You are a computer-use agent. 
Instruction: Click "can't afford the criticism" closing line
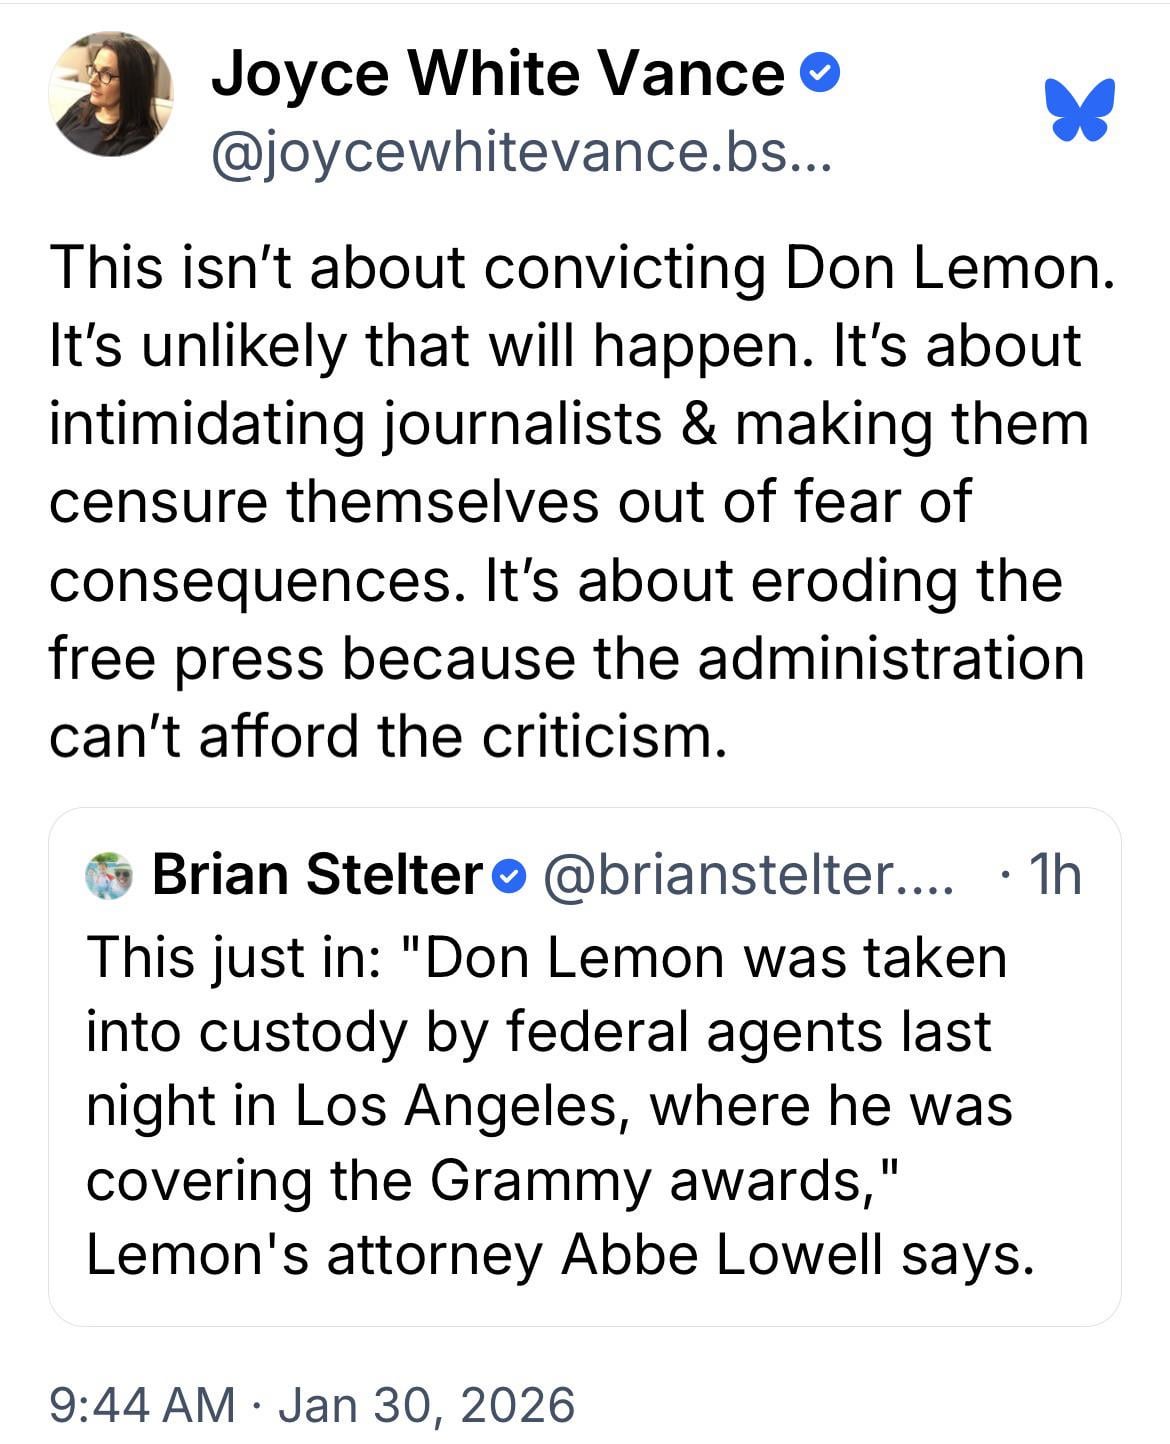point(386,737)
